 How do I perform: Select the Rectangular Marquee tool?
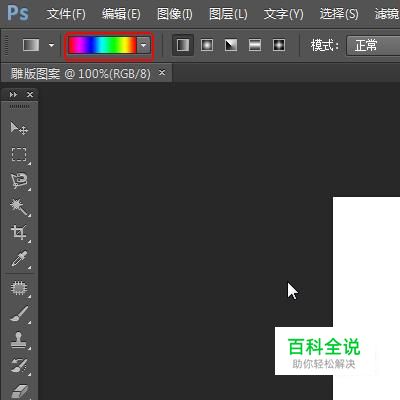tap(19, 154)
